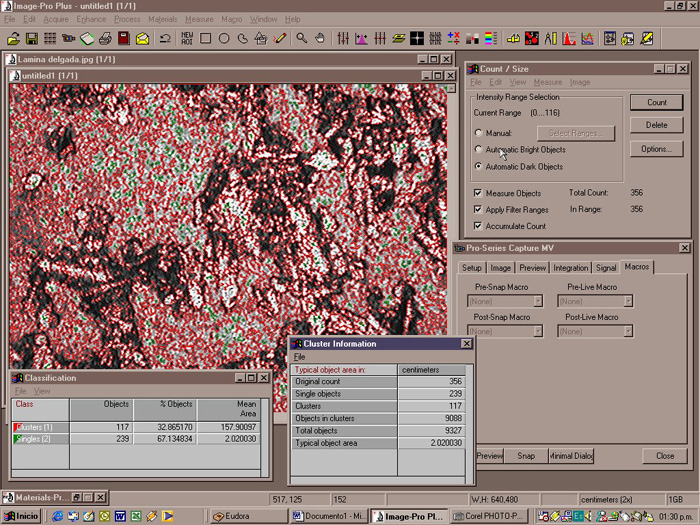The image size is (700, 525).
Task: Click the Count/Size red blobs icon
Action: [x=532, y=39]
